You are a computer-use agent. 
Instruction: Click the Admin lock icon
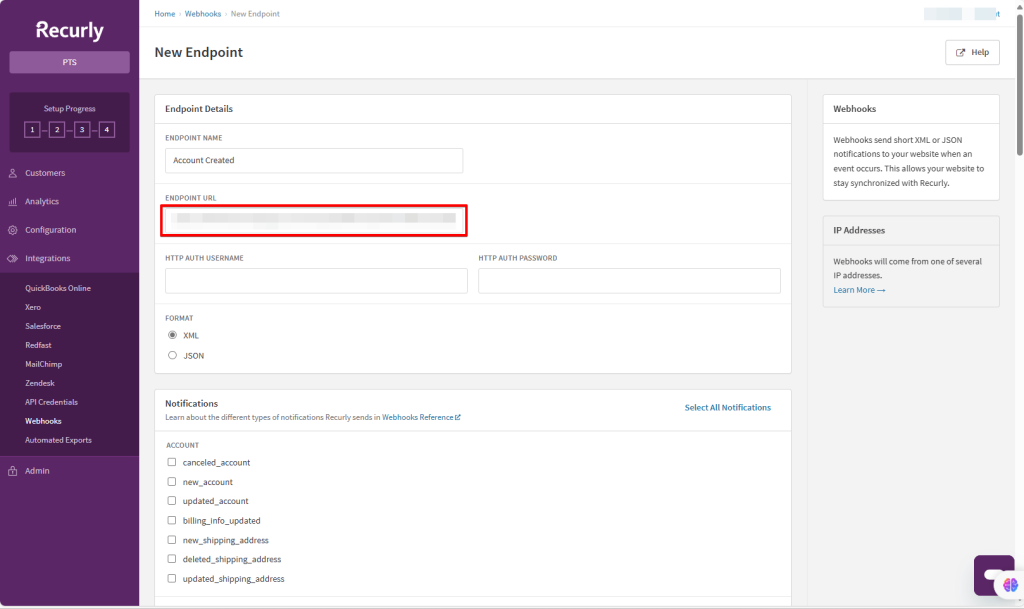[x=13, y=471]
